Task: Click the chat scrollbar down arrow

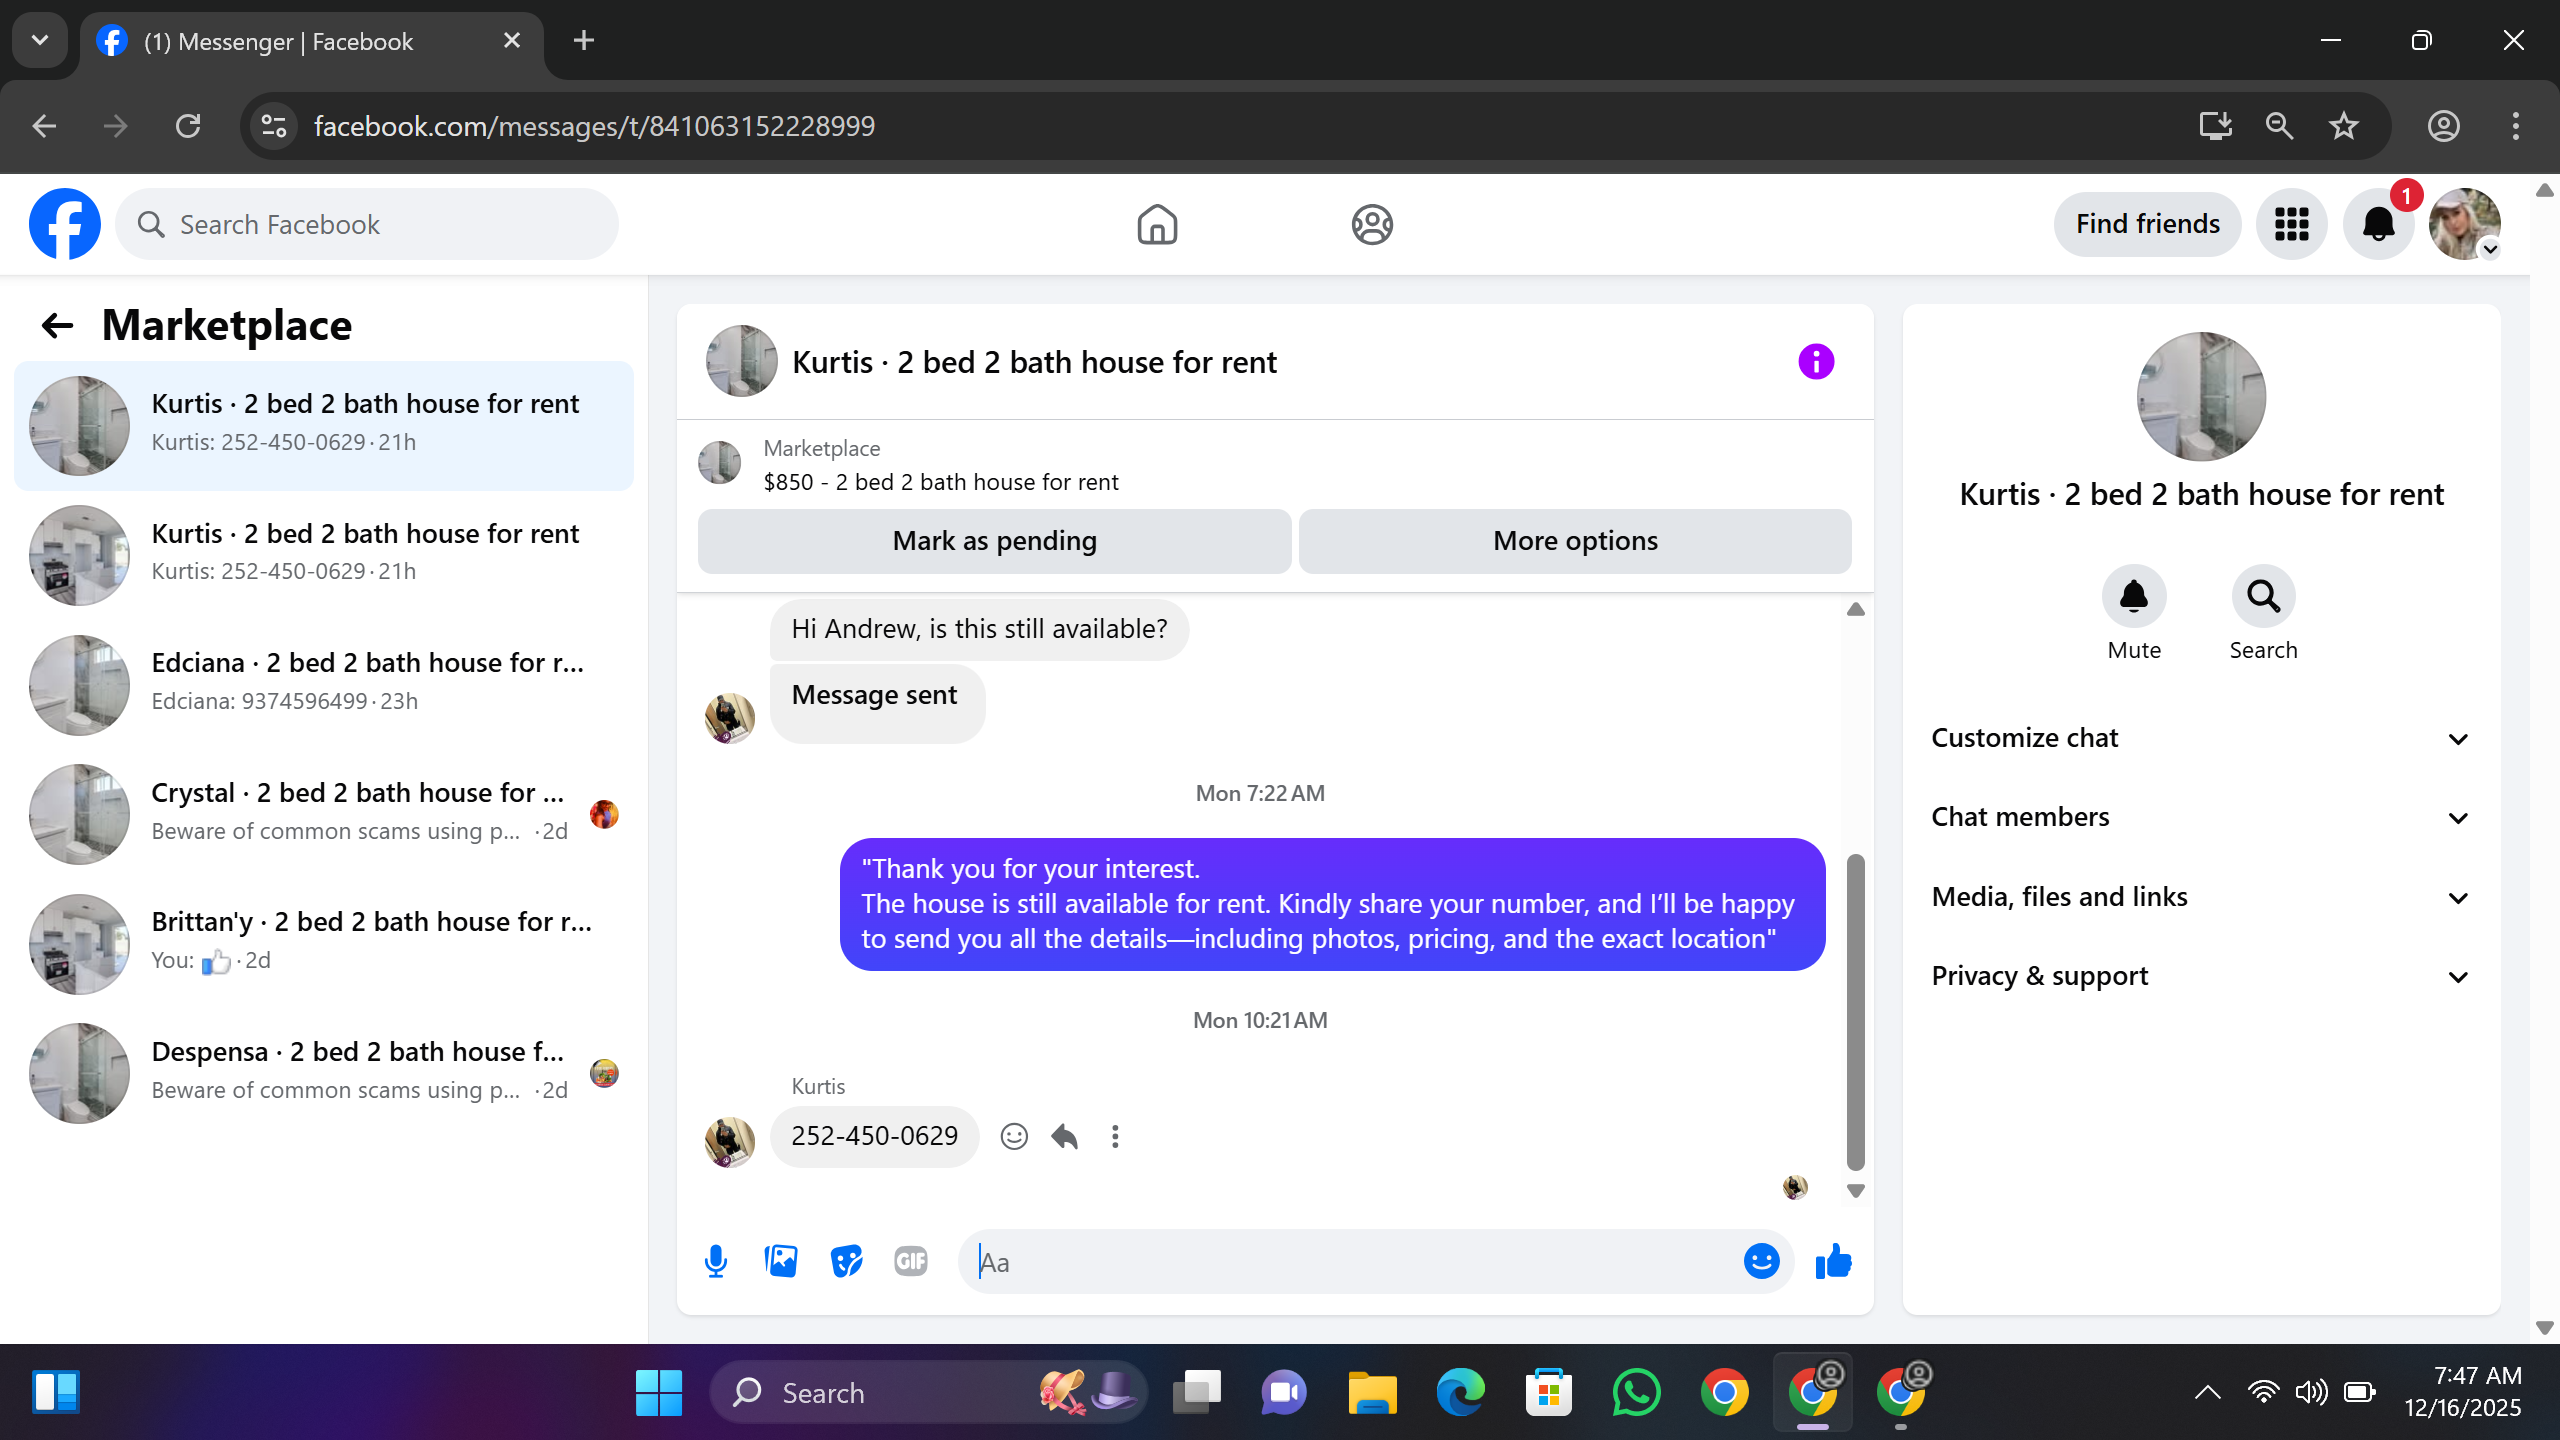Action: 1856,1191
